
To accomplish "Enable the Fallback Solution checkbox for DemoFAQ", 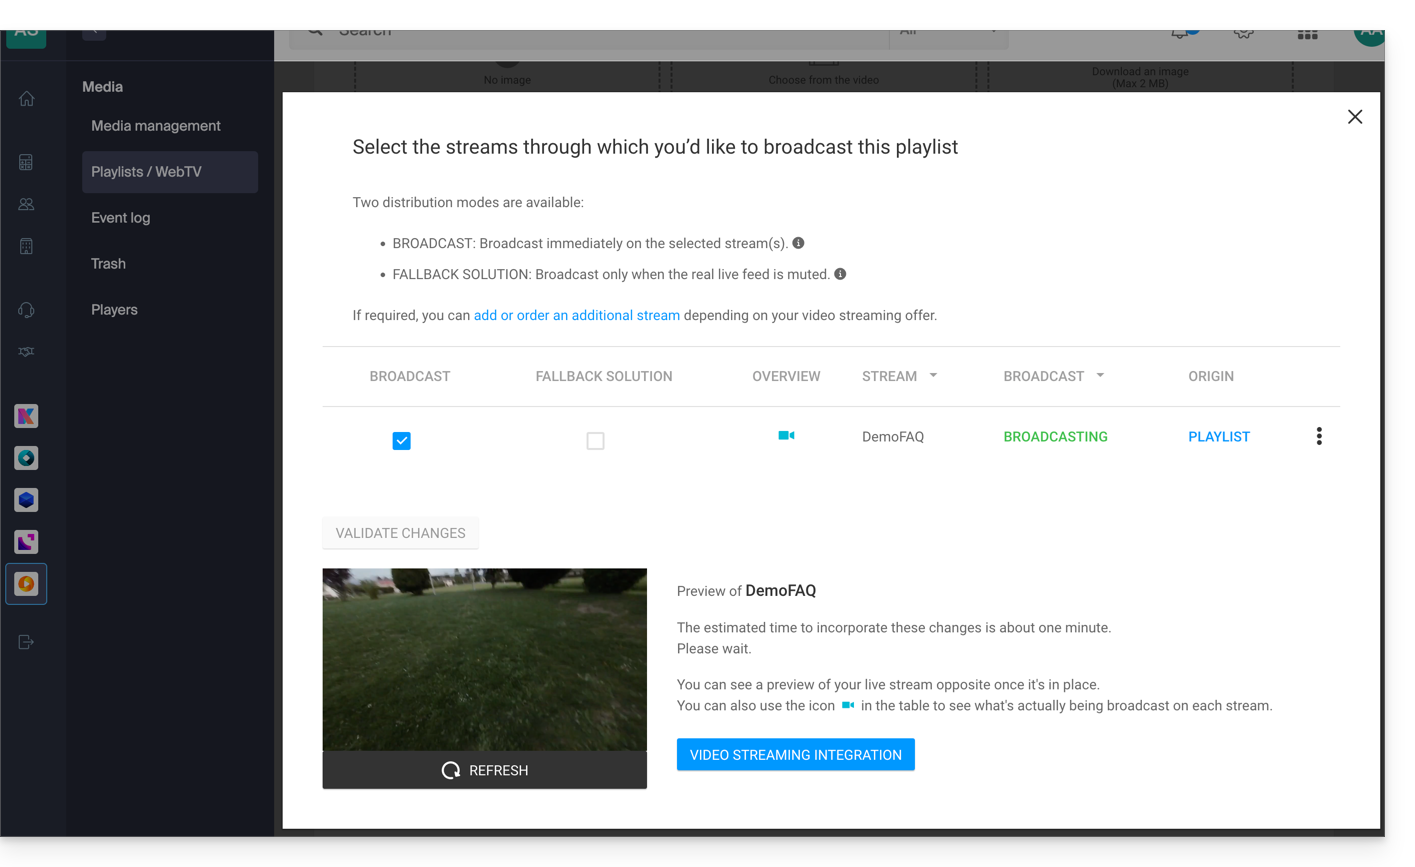I will [x=595, y=441].
